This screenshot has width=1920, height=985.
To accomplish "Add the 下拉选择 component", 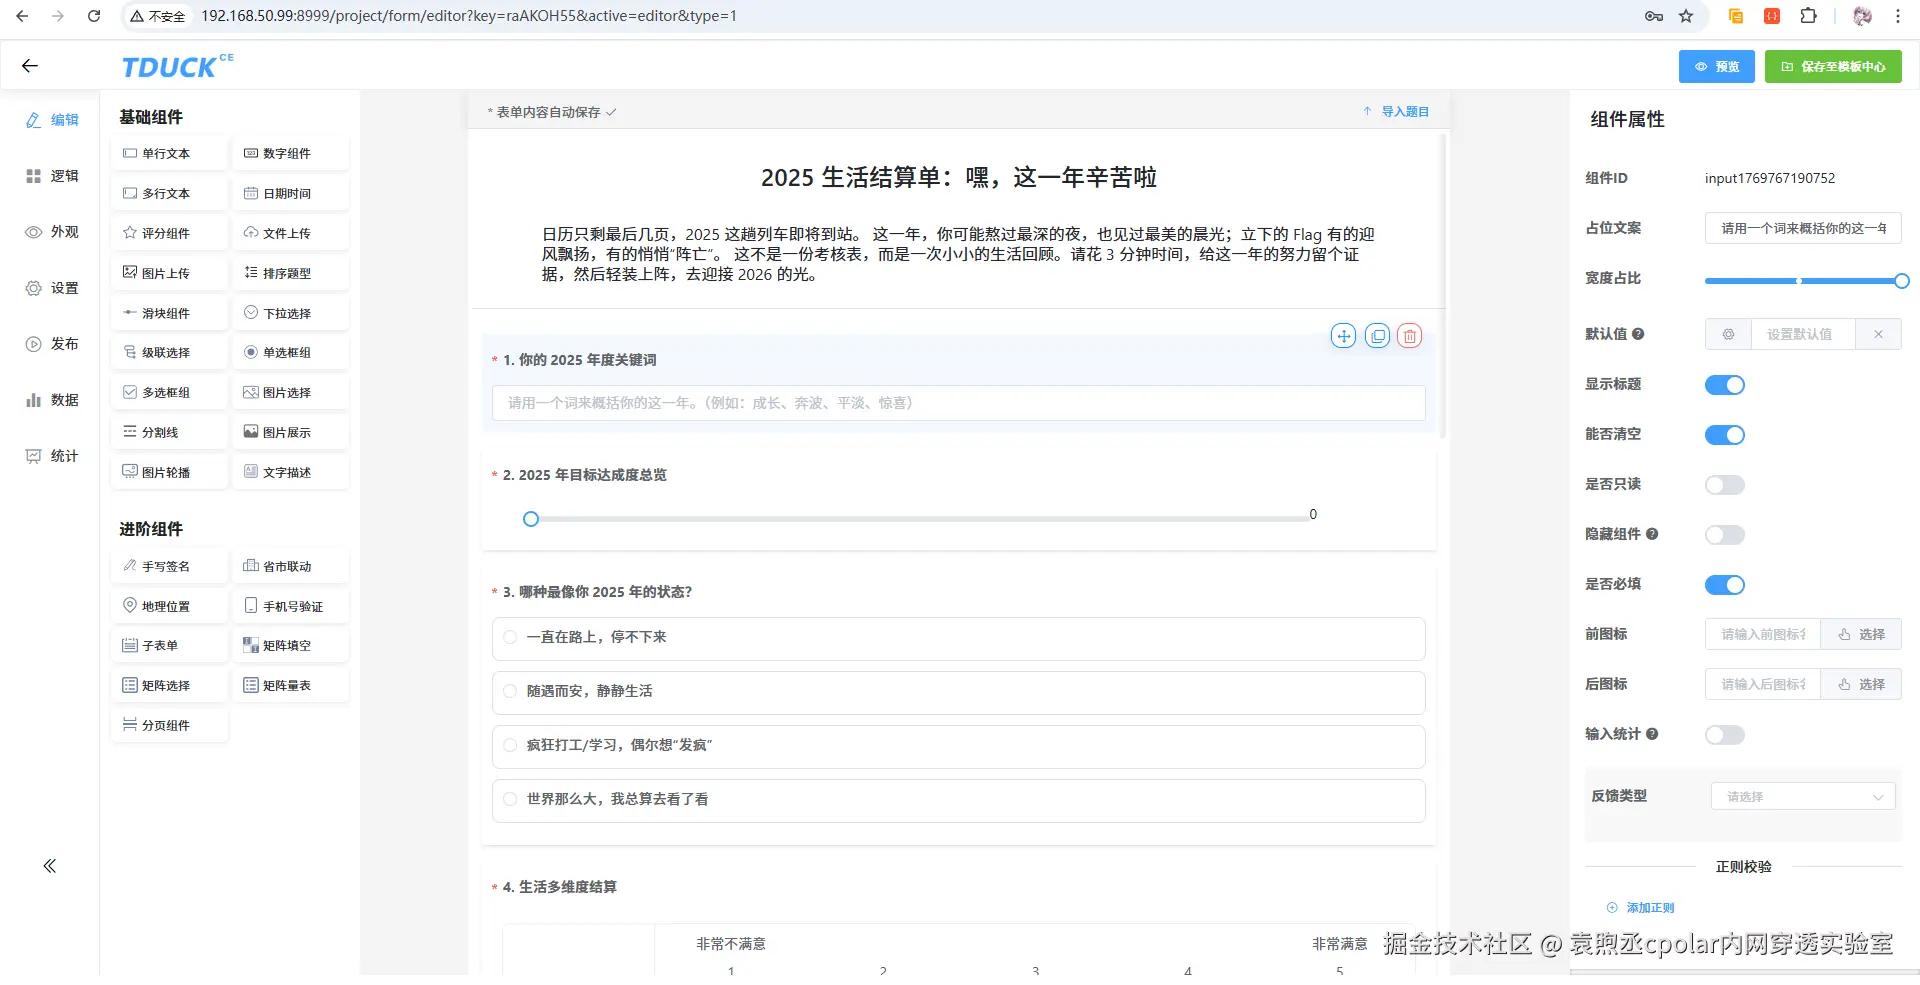I will [x=291, y=314].
